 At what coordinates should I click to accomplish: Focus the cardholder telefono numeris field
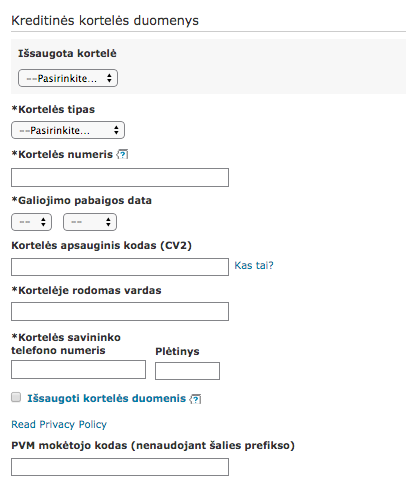point(79,369)
